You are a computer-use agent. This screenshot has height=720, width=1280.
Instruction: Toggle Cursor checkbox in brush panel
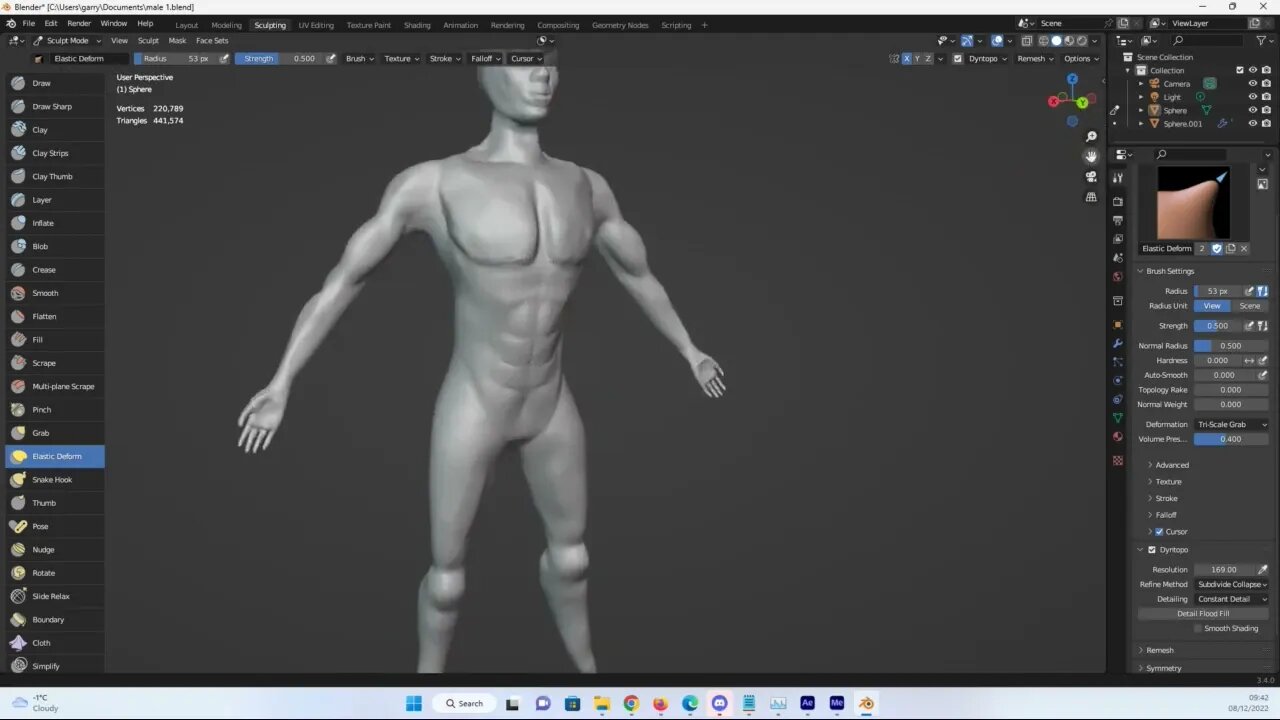(1159, 531)
